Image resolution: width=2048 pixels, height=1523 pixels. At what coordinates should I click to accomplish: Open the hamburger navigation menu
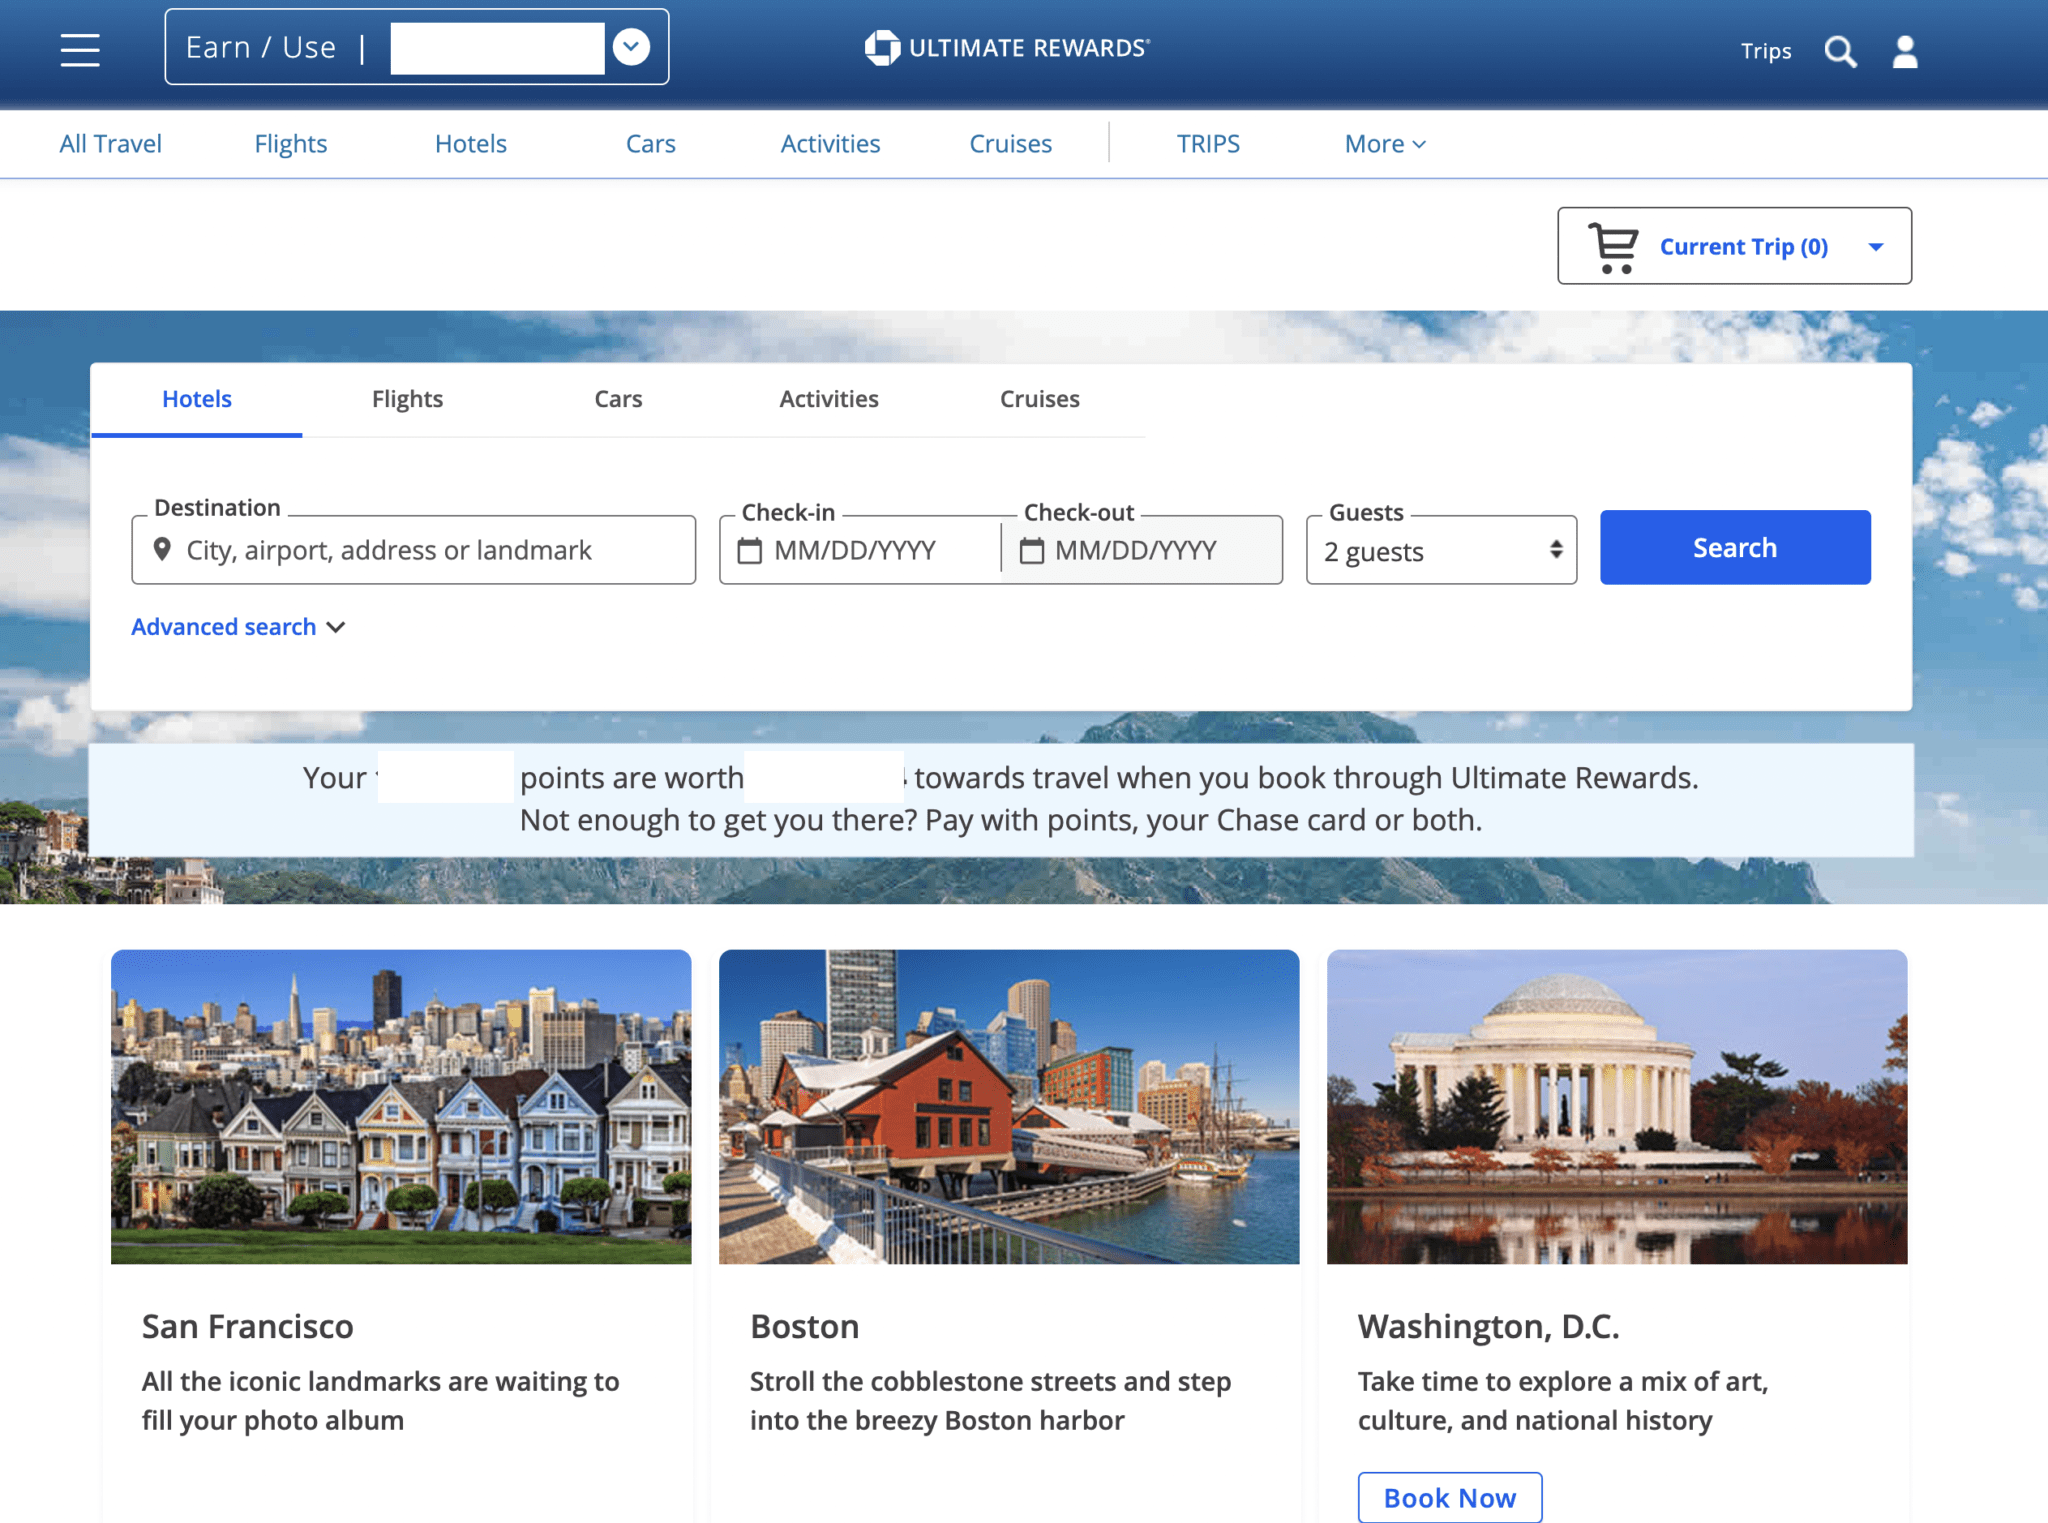(x=79, y=49)
